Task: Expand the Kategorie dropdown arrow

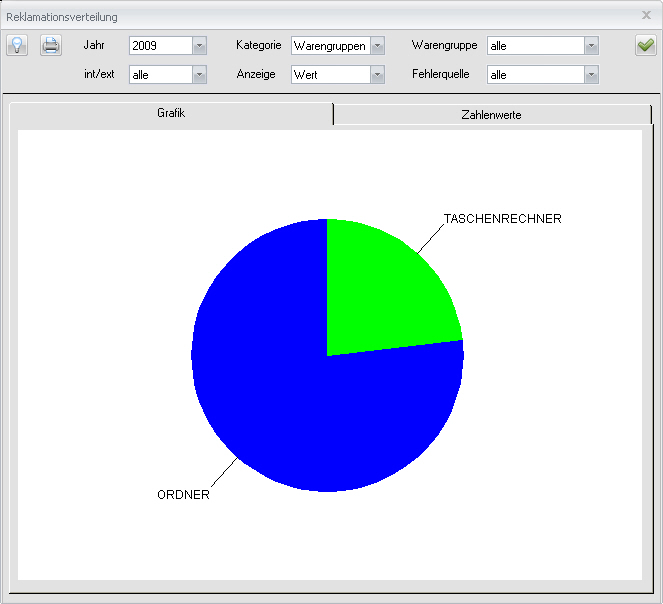Action: [377, 45]
